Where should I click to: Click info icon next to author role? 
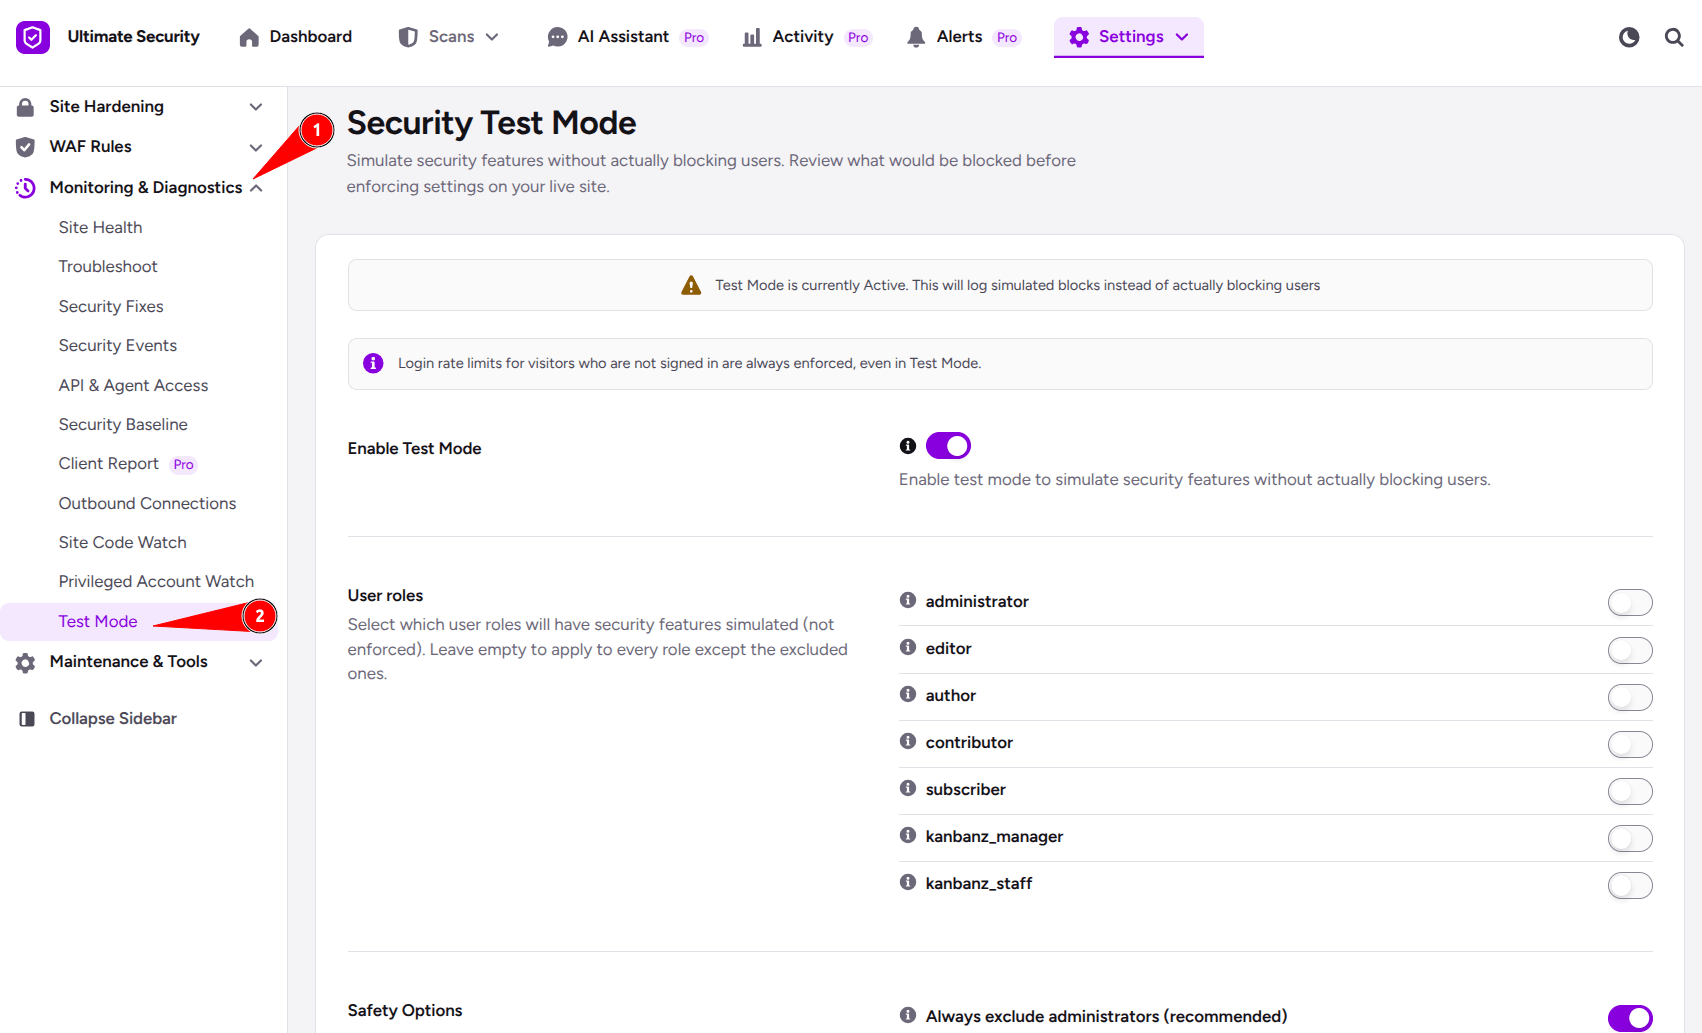tap(908, 694)
